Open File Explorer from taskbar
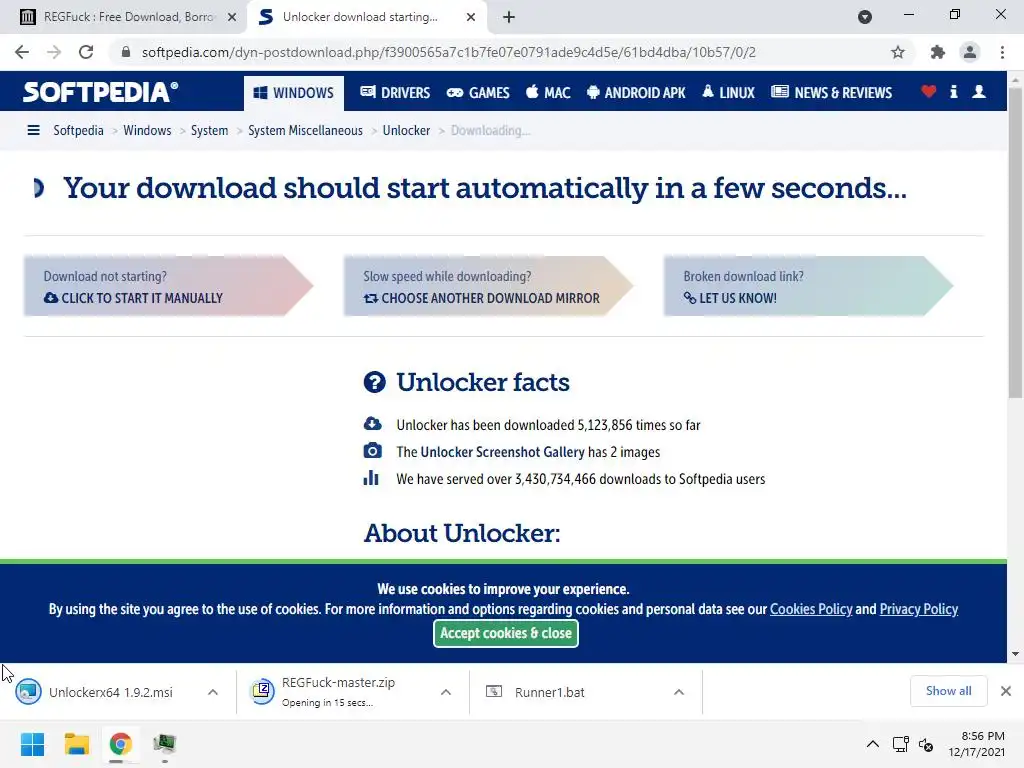This screenshot has height=768, width=1024. click(x=76, y=744)
